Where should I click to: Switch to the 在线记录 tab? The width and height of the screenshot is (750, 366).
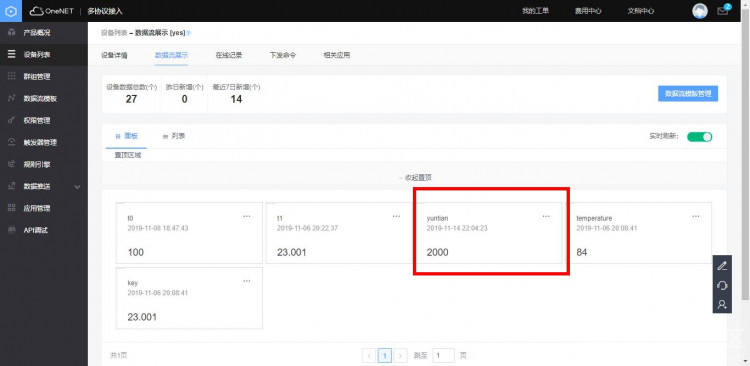(229, 55)
